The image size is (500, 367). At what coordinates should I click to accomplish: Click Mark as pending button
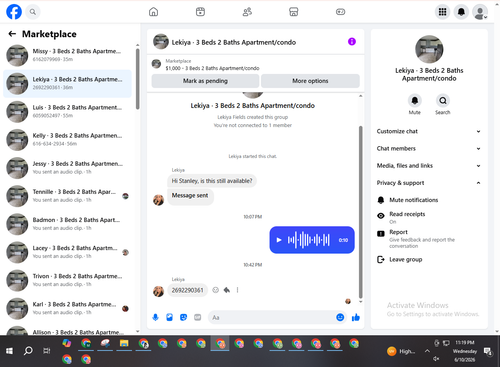coord(205,81)
